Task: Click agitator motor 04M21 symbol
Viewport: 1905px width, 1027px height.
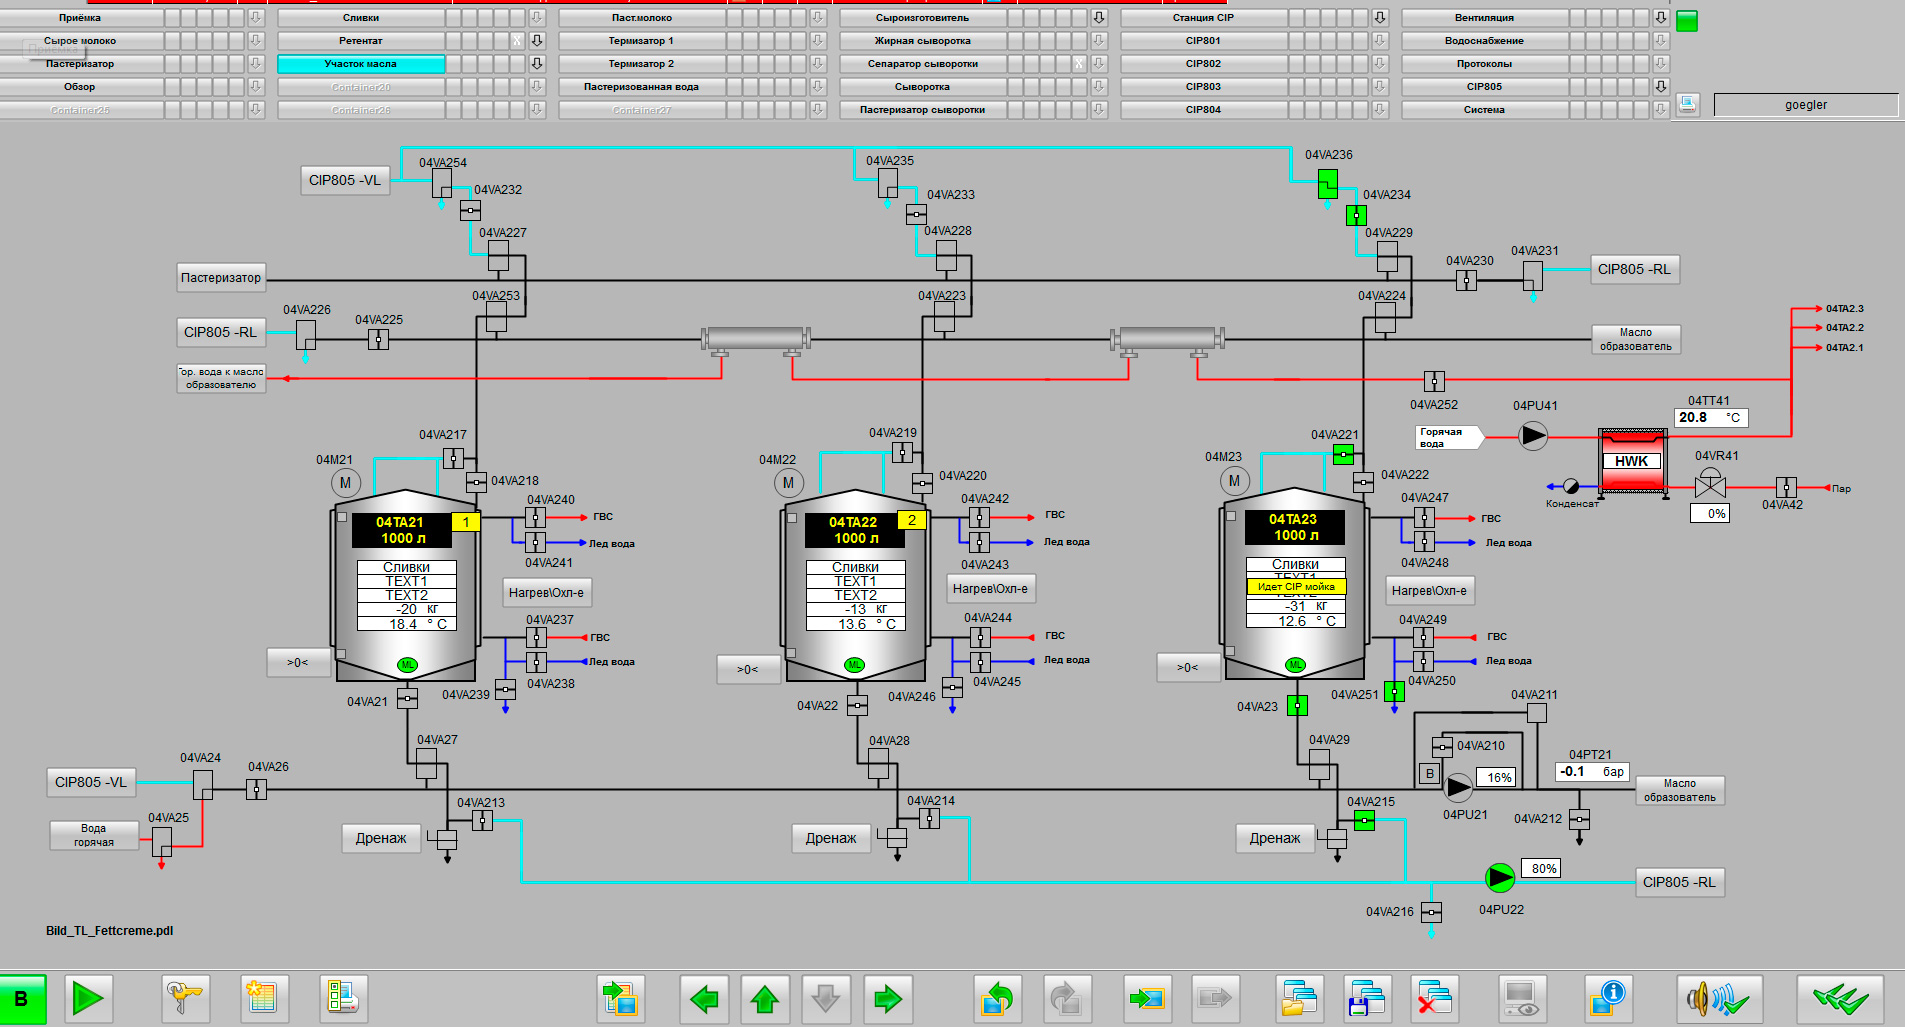Action: point(346,483)
